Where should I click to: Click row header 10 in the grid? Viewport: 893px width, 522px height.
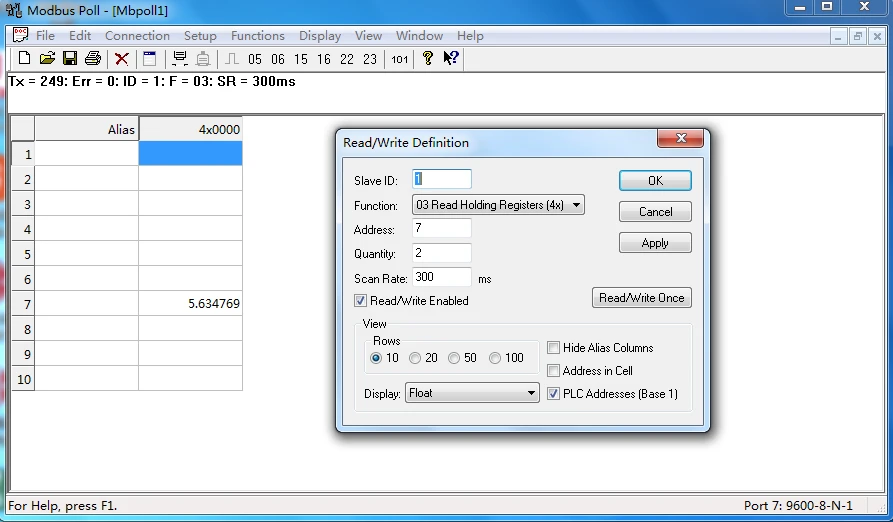click(23, 379)
